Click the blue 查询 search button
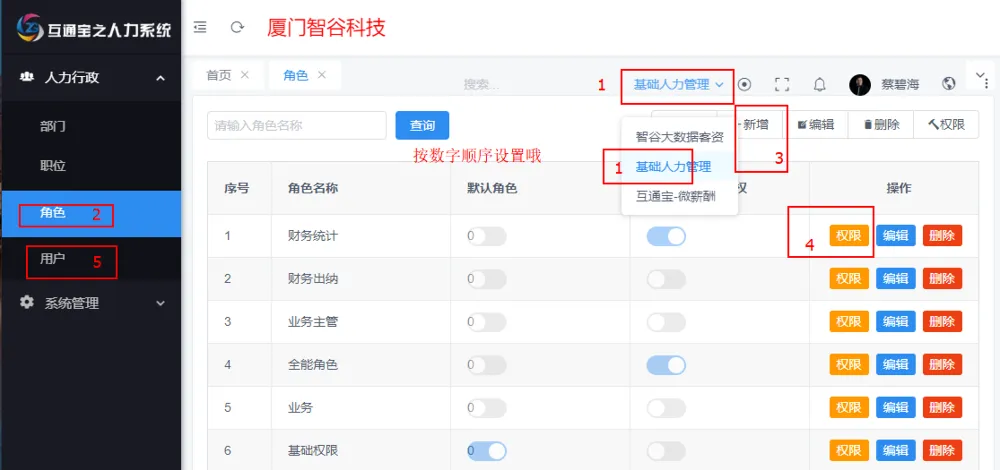Viewport: 1000px width, 470px height. 422,125
